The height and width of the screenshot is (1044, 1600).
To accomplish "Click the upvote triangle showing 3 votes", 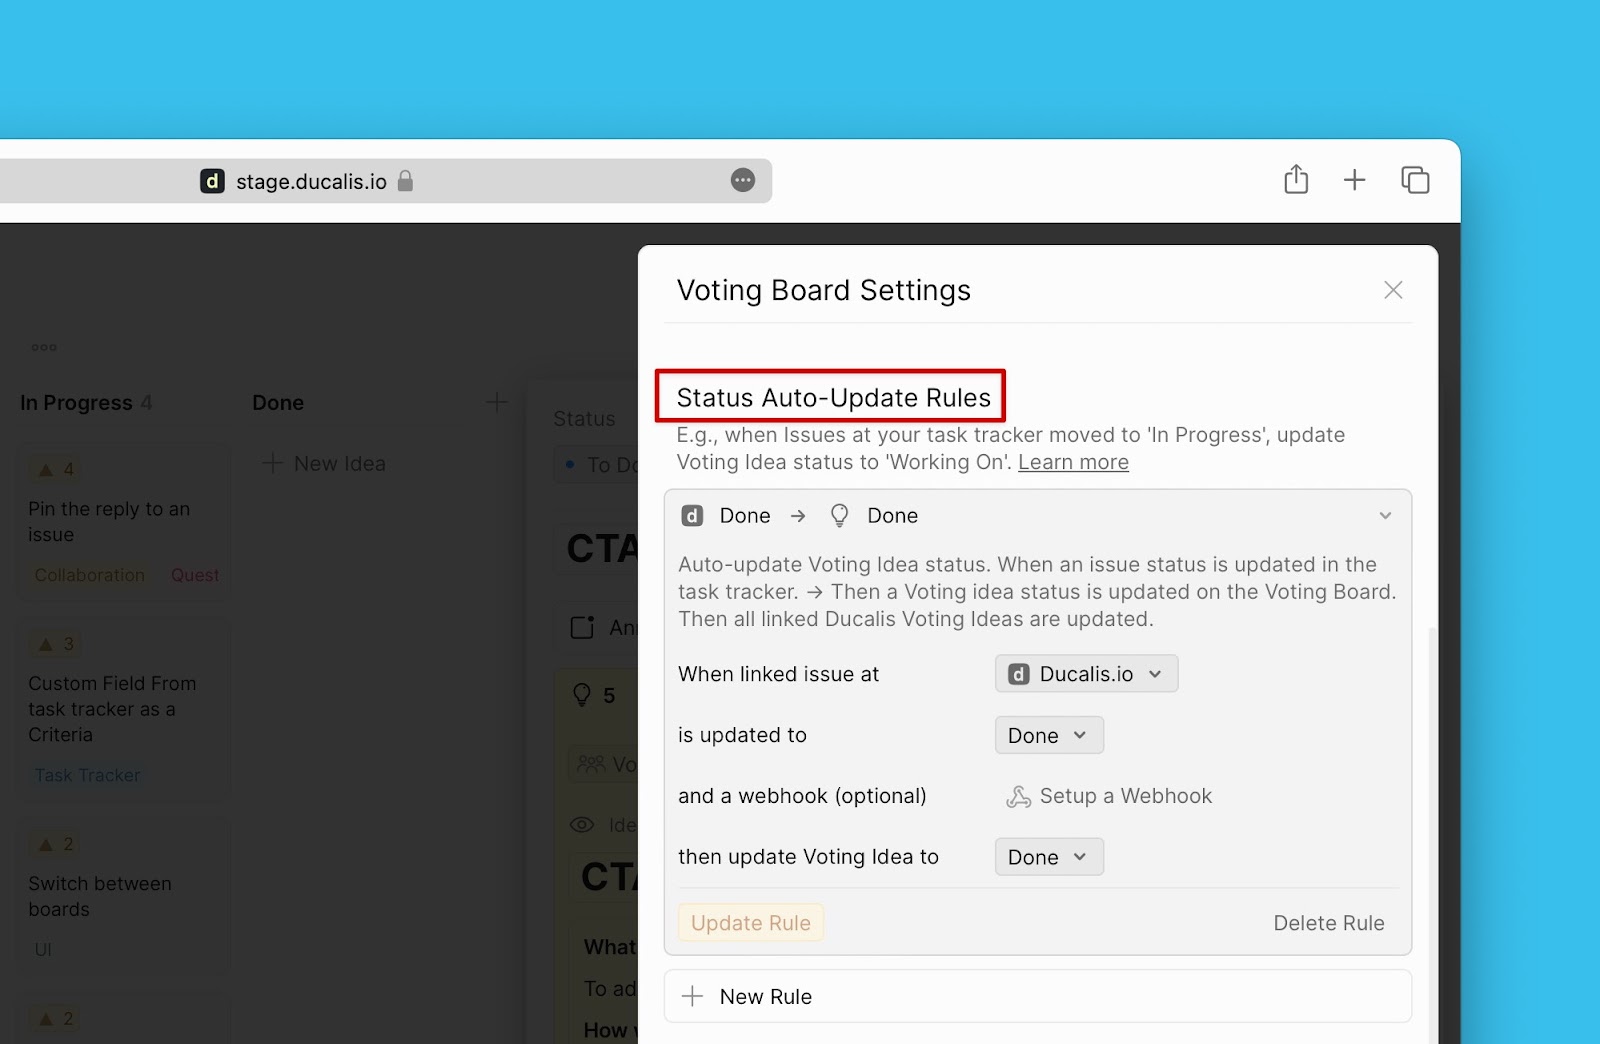I will pyautogui.click(x=46, y=644).
